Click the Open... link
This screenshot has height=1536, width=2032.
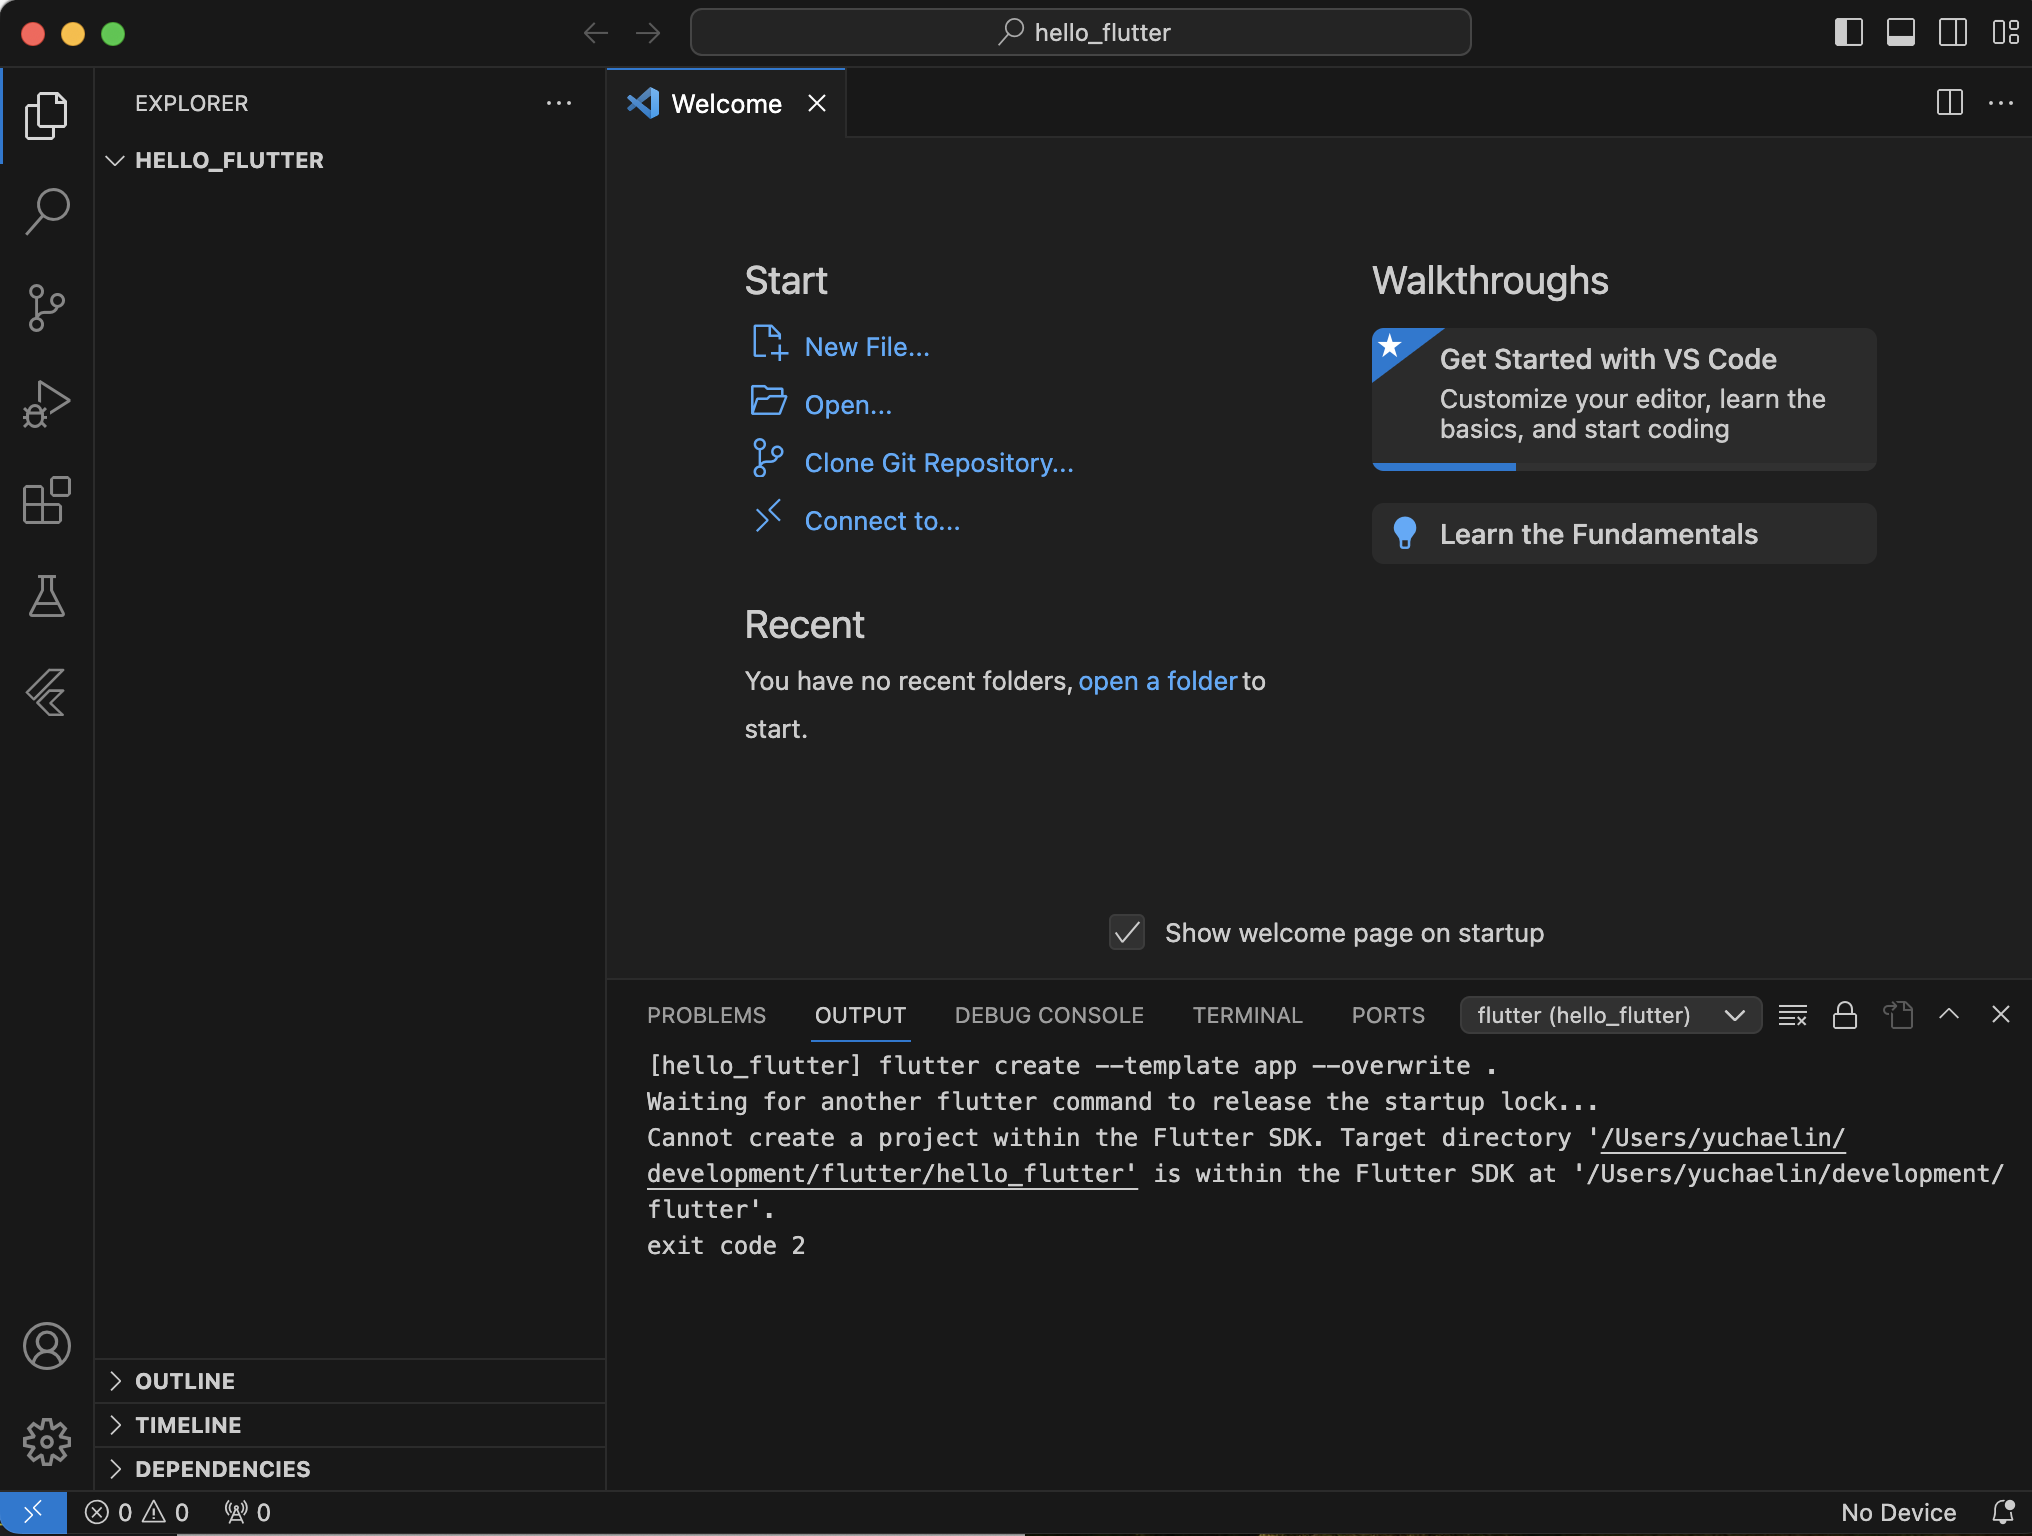point(848,405)
